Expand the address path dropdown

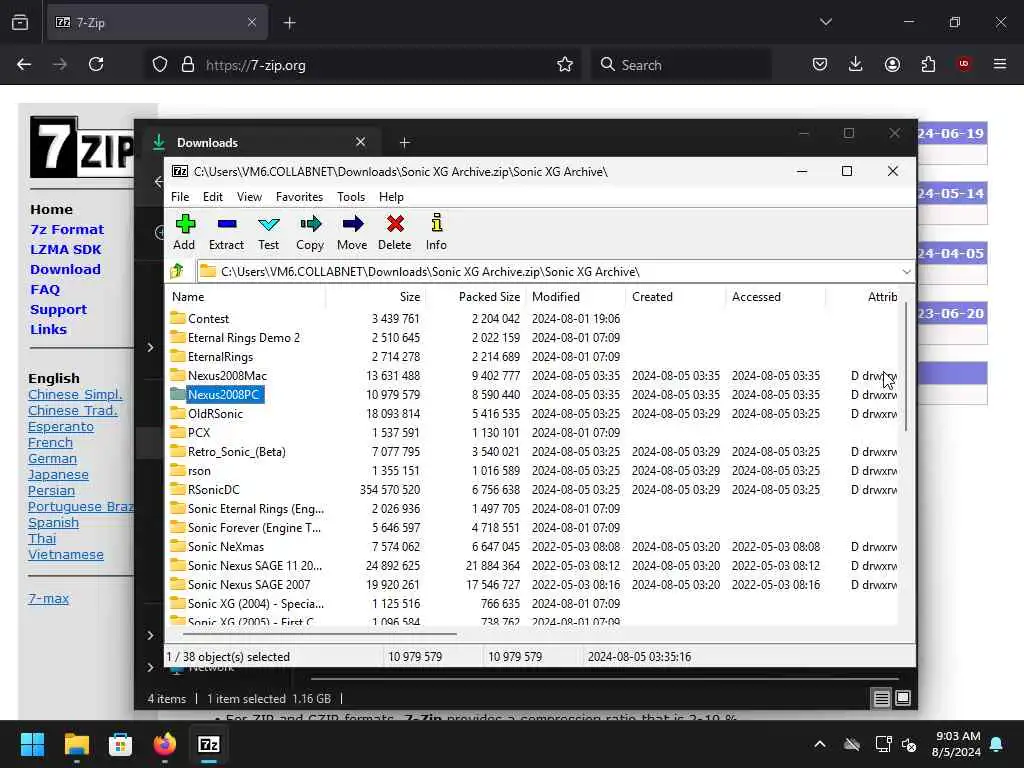(906, 272)
